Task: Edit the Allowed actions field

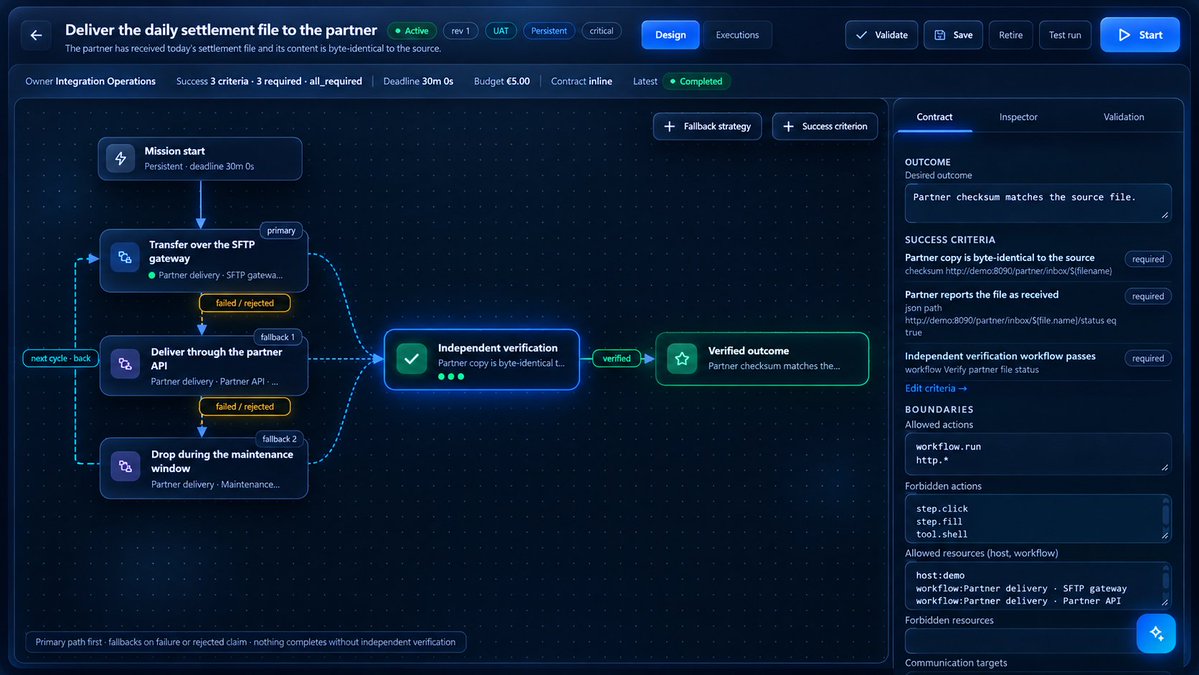Action: pos(1038,453)
